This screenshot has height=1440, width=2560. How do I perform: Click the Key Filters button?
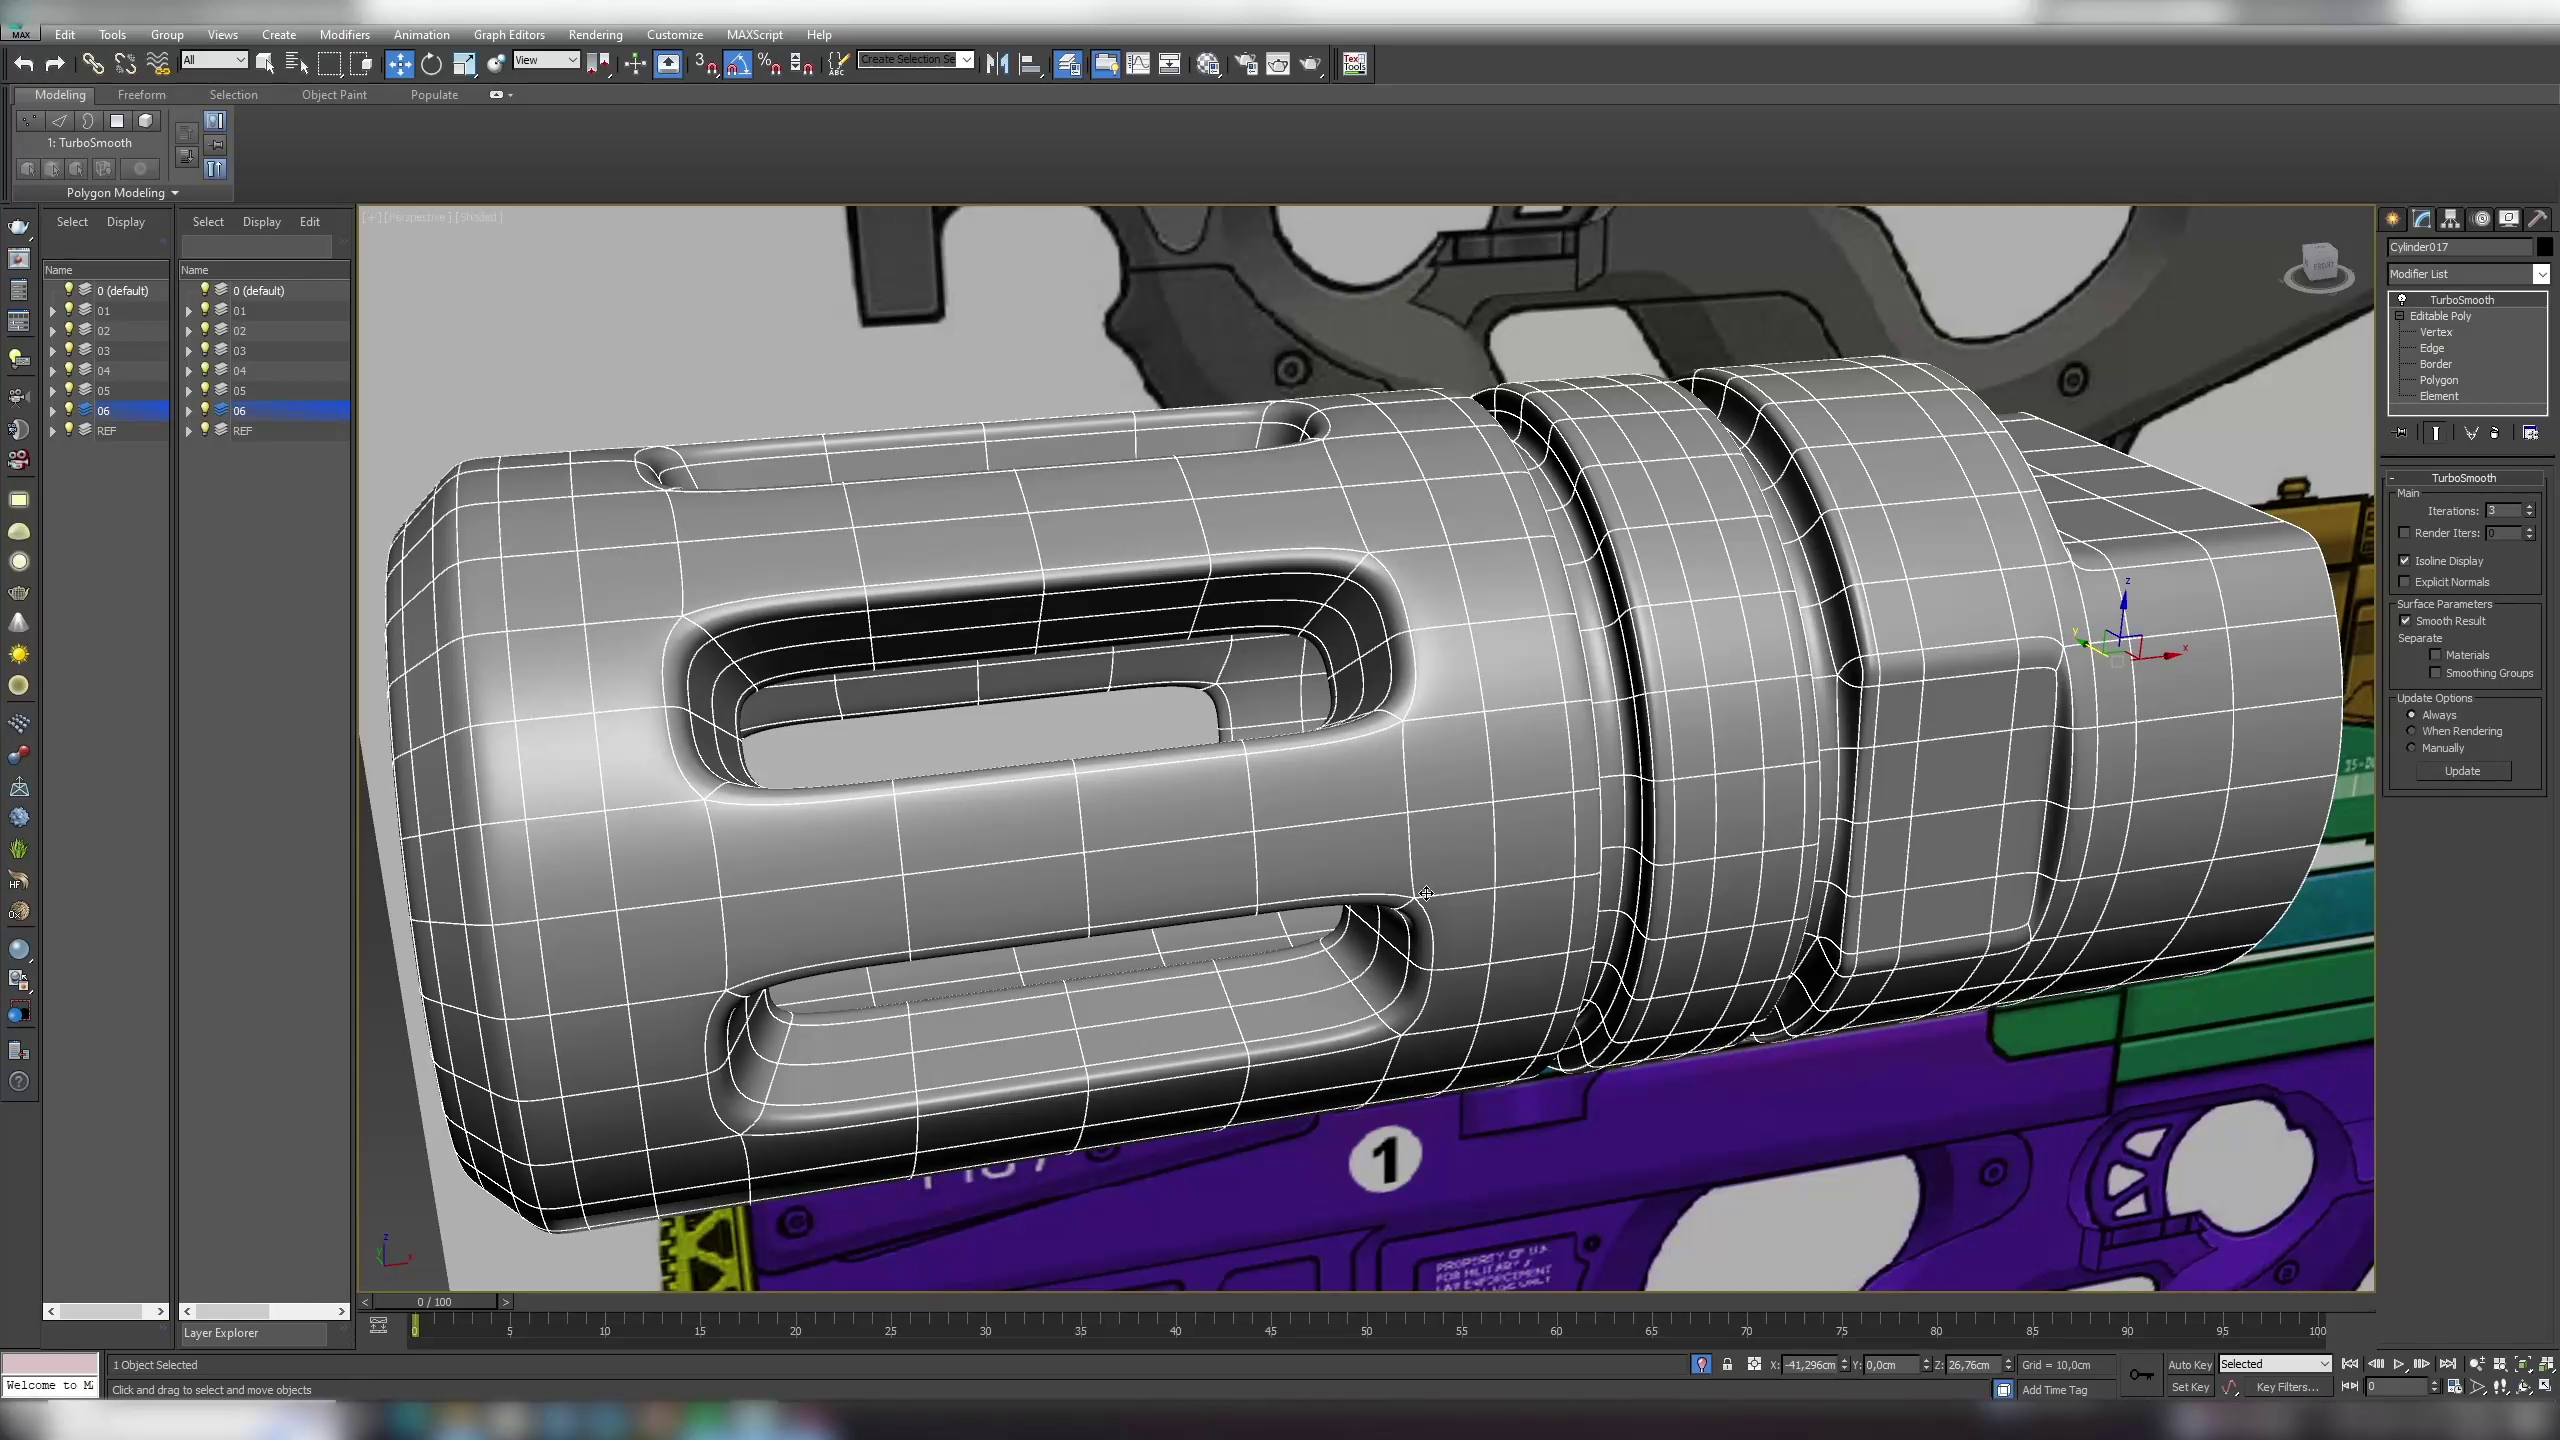pos(2287,1387)
